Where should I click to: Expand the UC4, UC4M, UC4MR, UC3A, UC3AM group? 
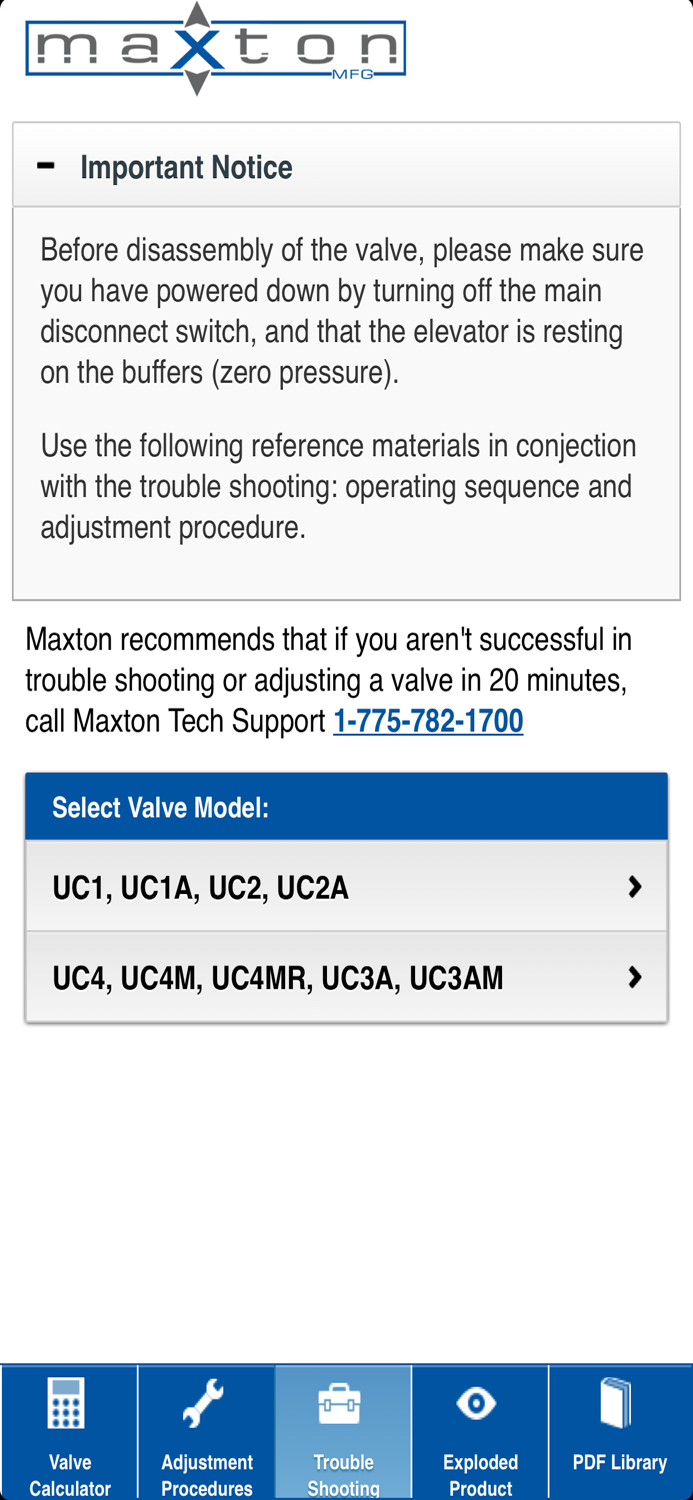tap(346, 976)
